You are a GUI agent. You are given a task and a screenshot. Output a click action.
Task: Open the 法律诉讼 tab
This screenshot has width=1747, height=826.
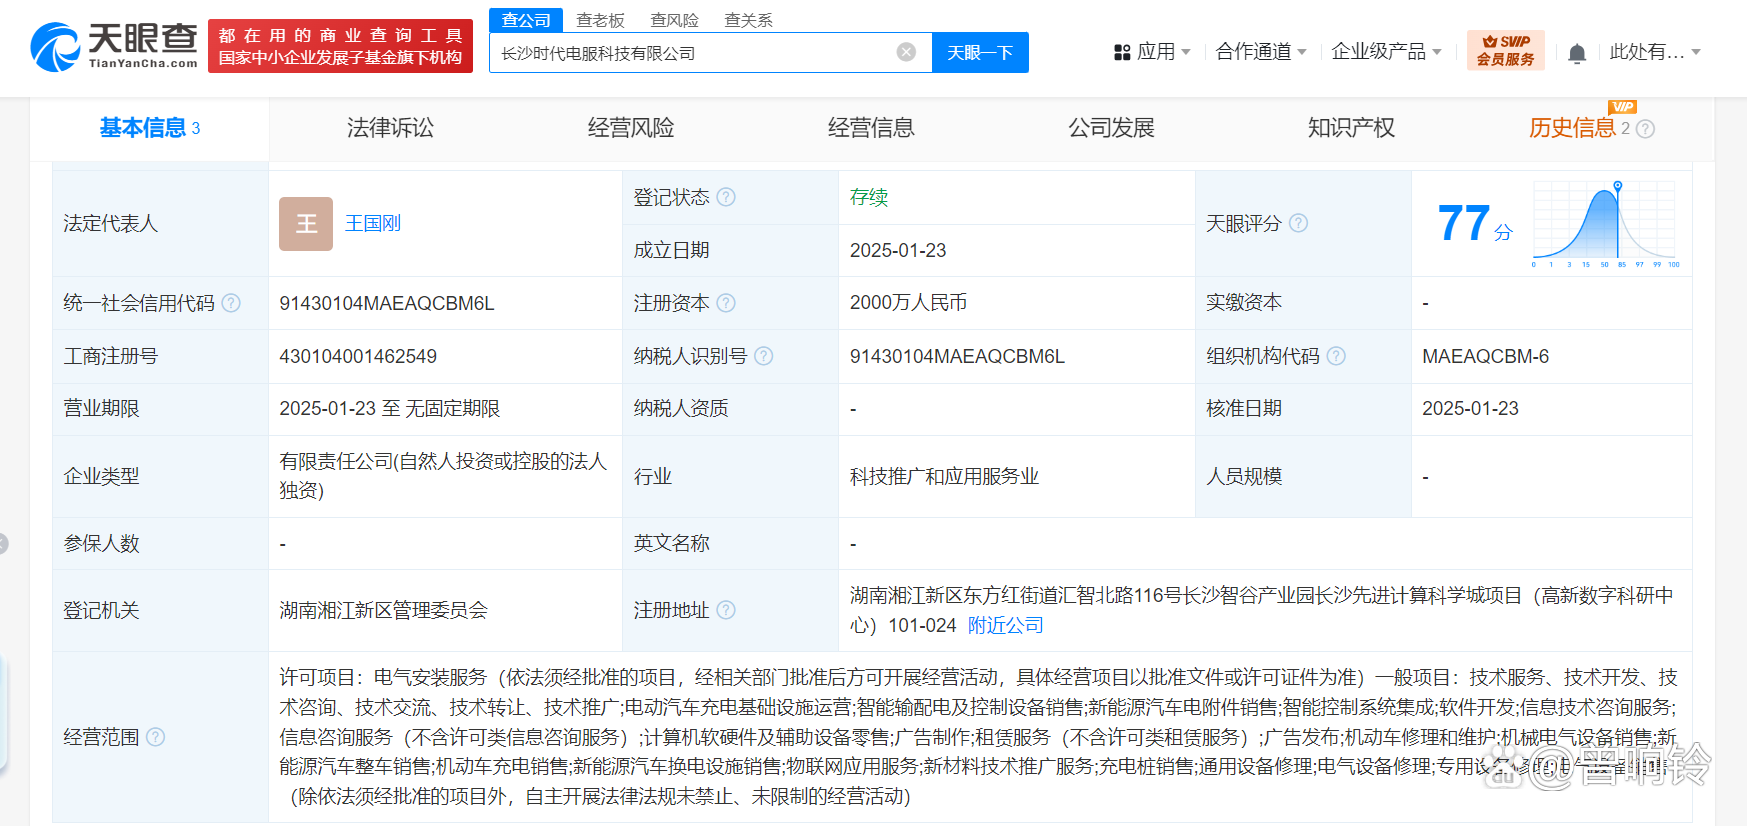point(390,128)
